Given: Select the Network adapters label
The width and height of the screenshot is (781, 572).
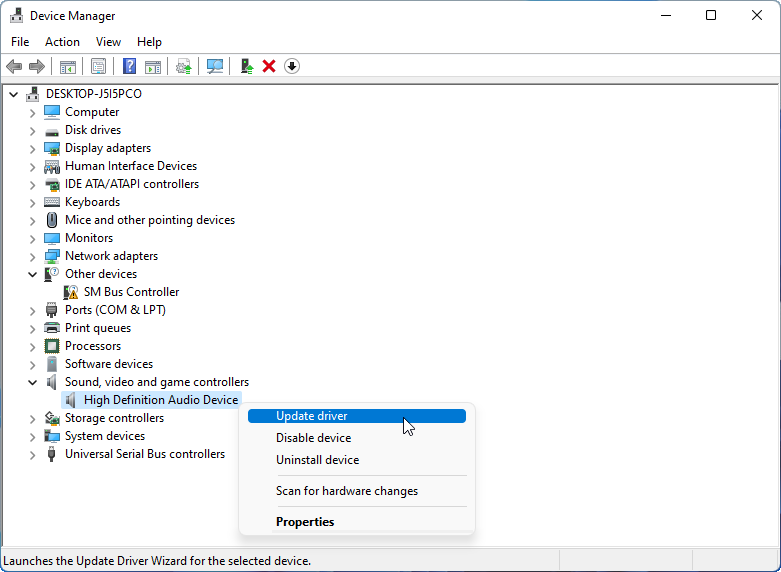Looking at the screenshot, I should tap(111, 256).
